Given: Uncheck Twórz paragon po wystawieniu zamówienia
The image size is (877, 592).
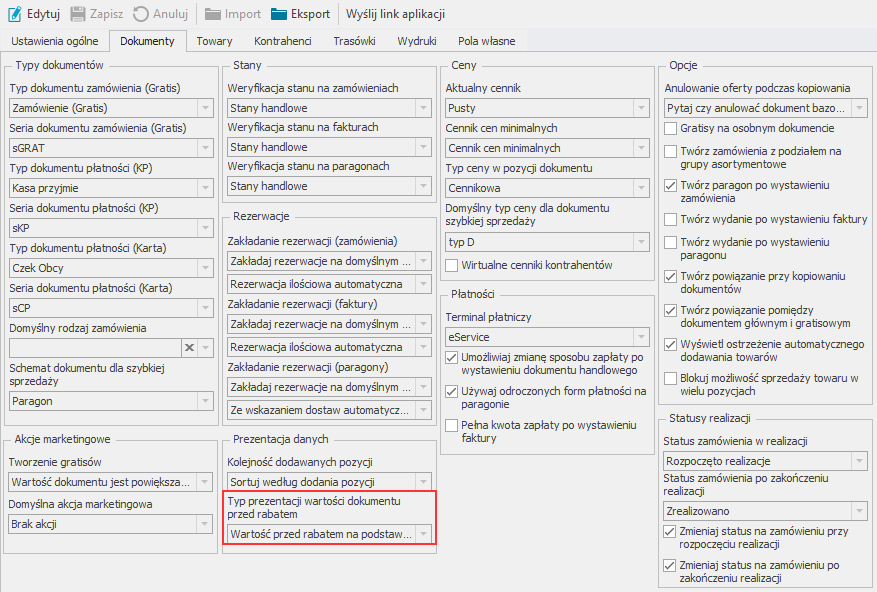Looking at the screenshot, I should click(671, 186).
